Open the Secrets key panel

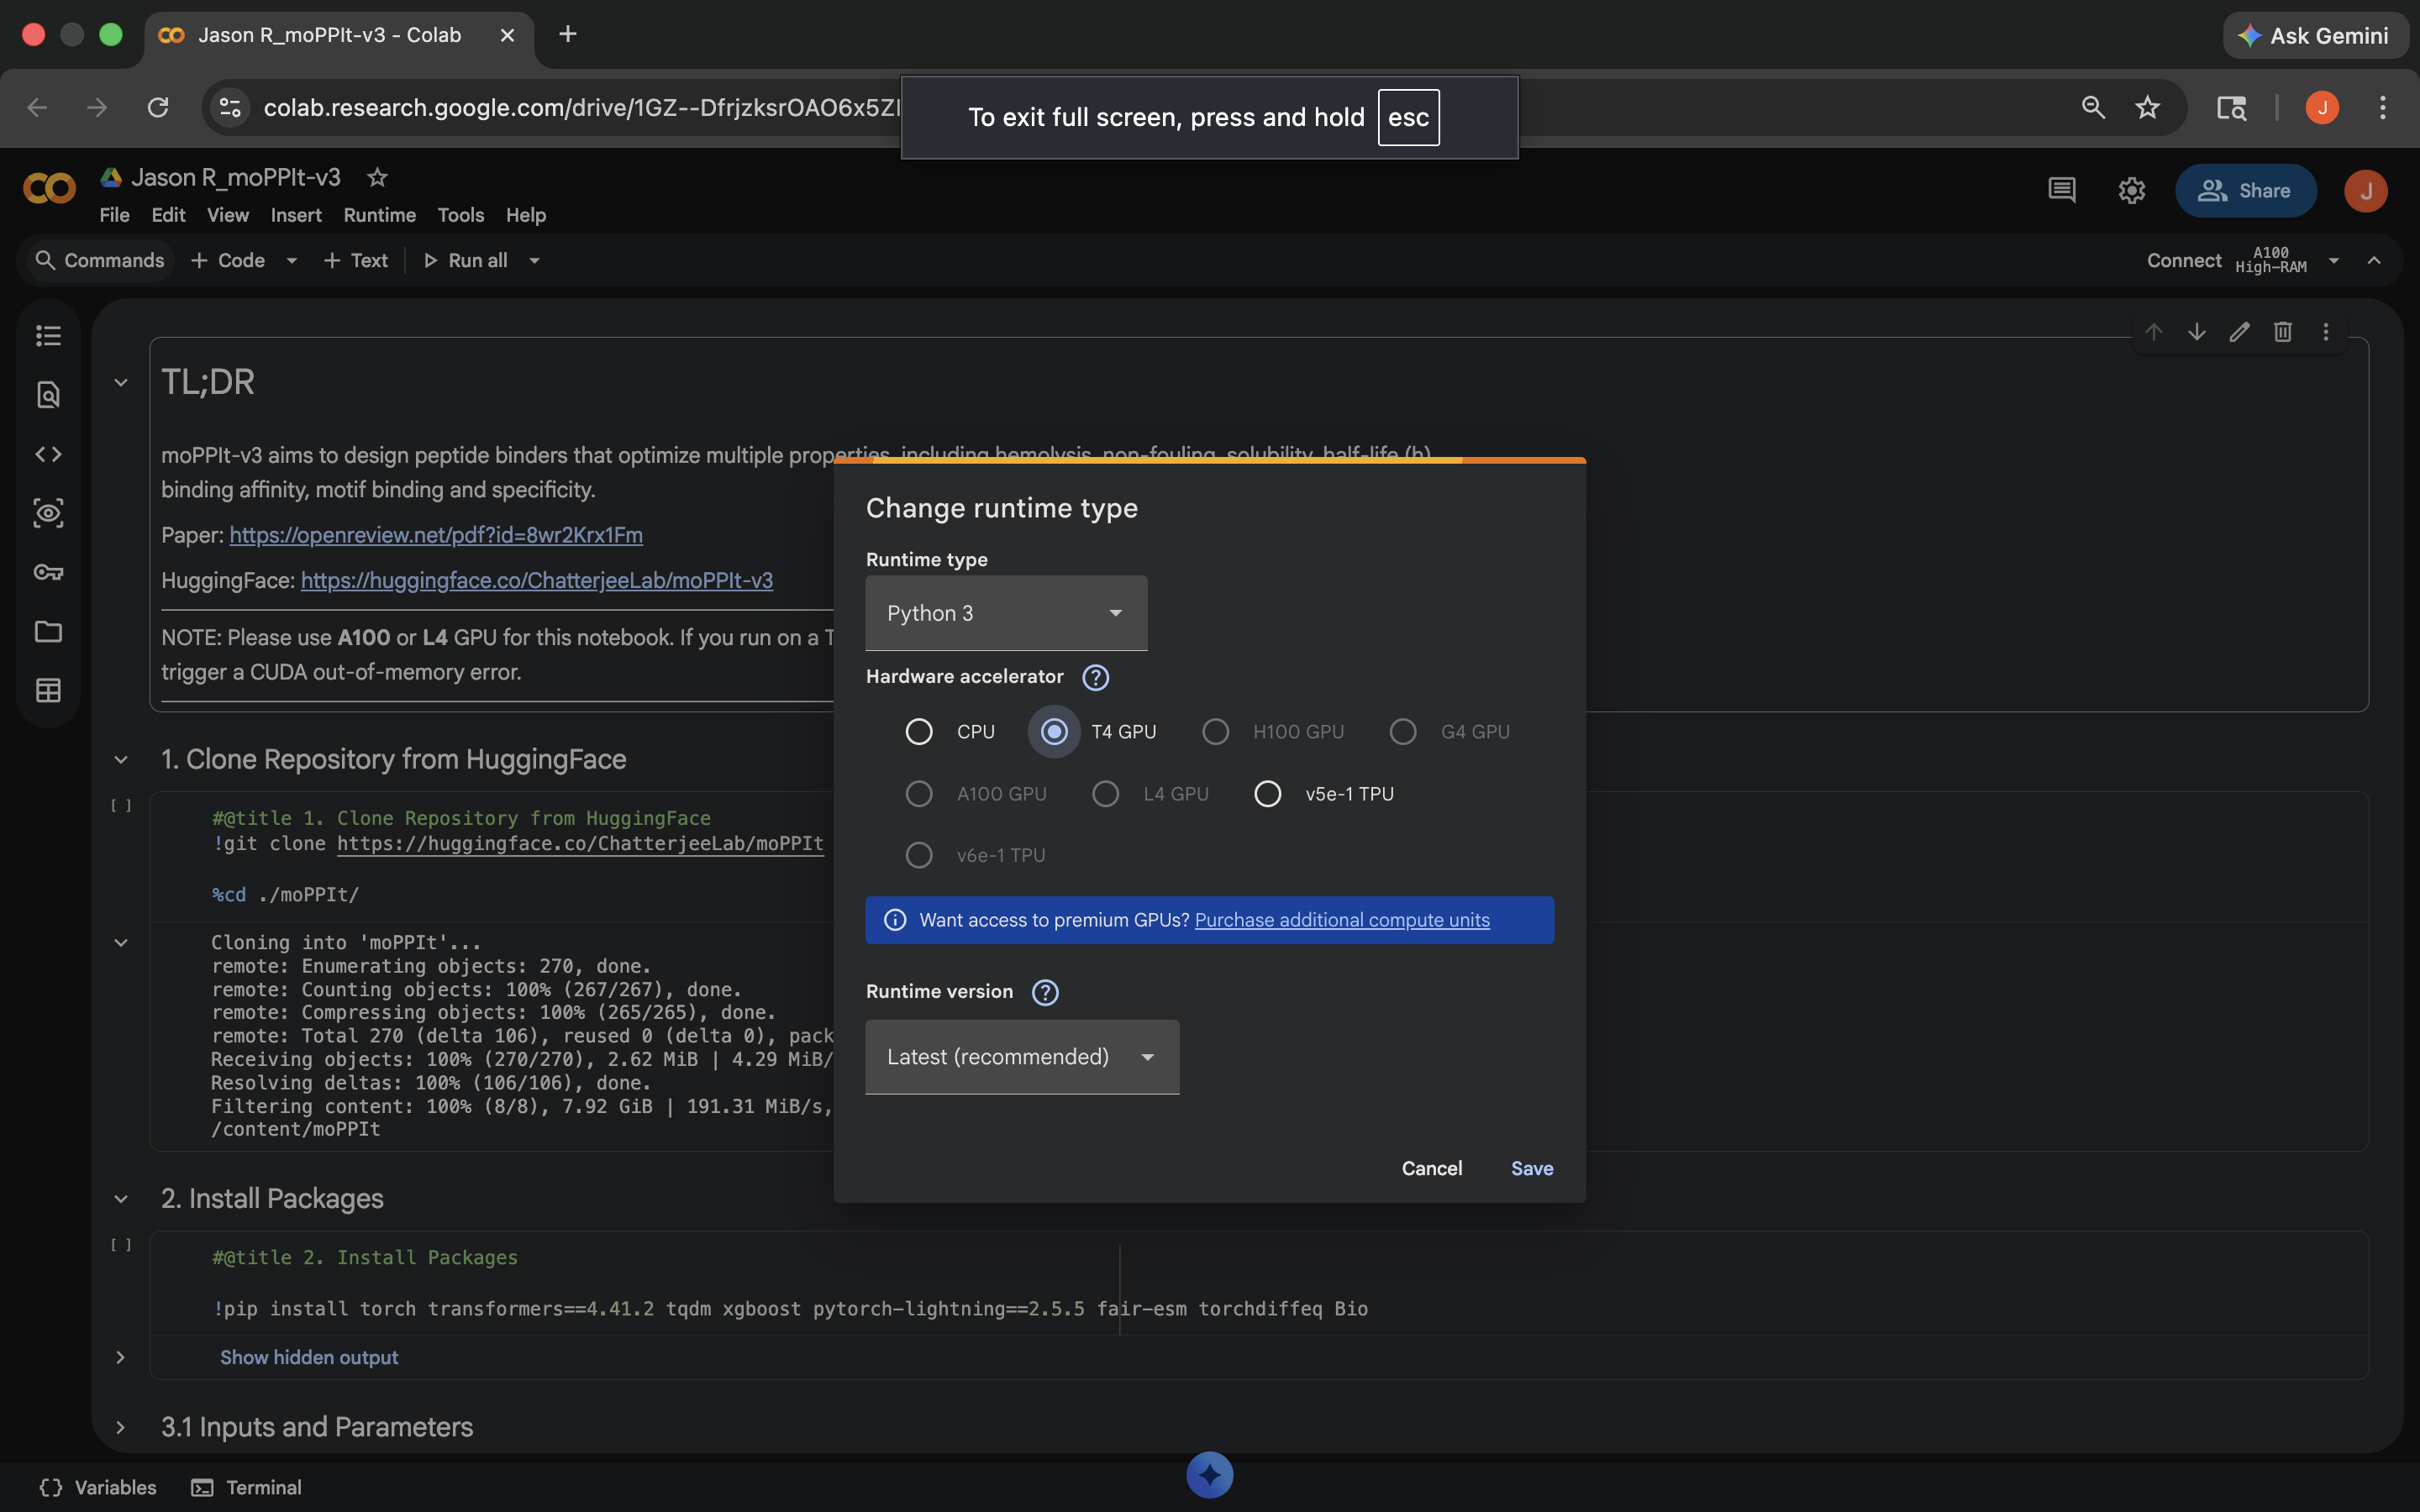click(x=48, y=572)
